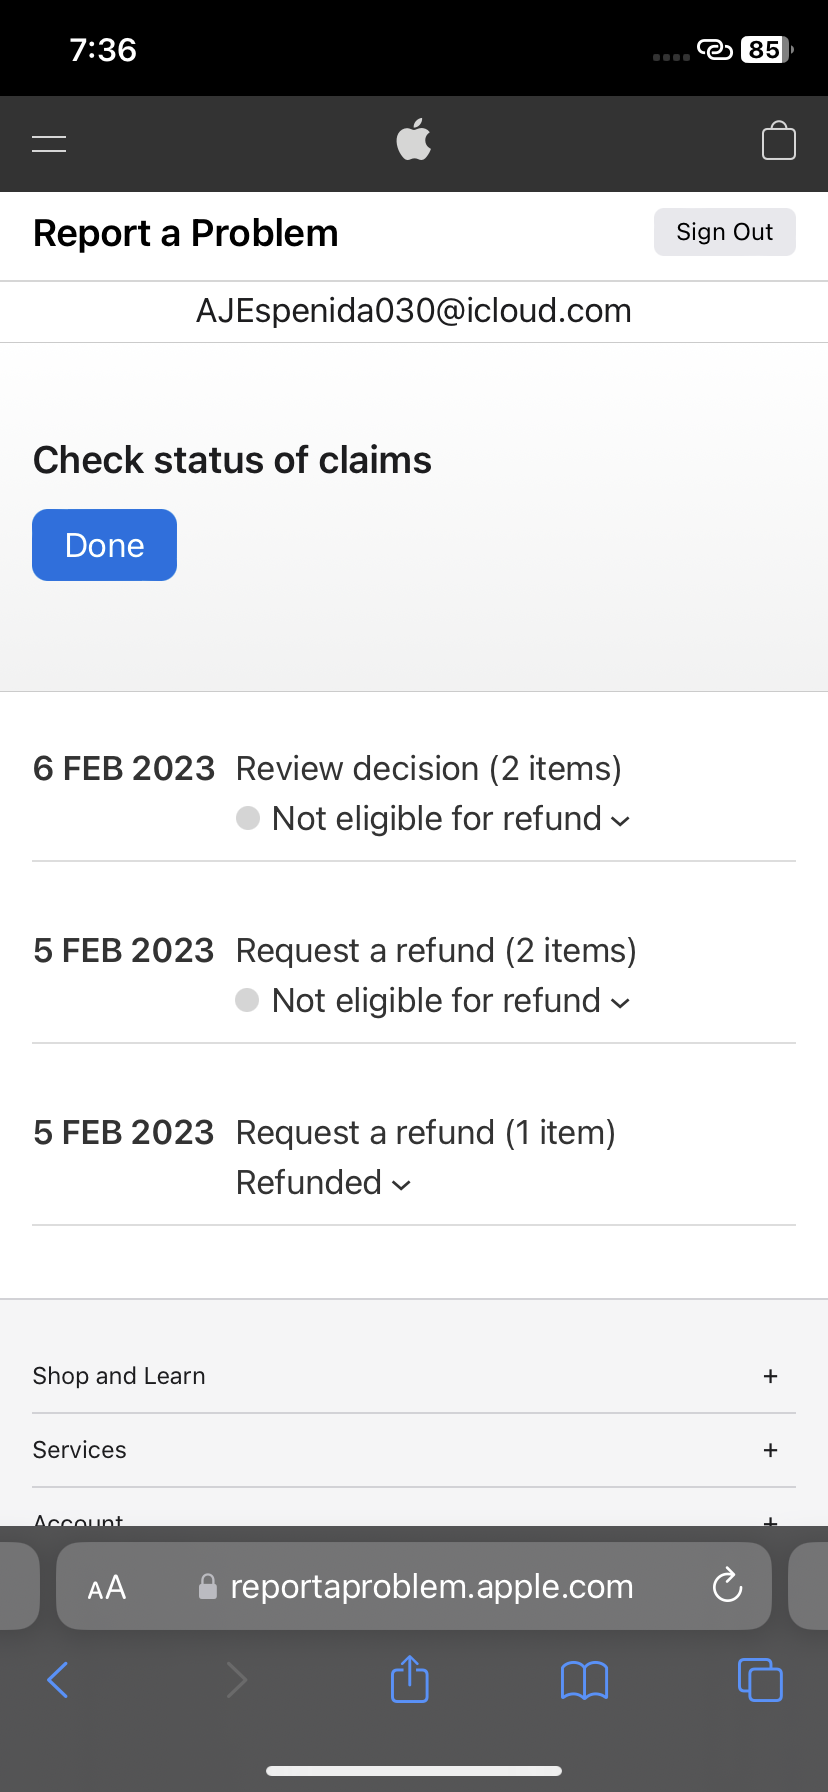
Task: Open the shopping bag icon
Action: [x=778, y=141]
